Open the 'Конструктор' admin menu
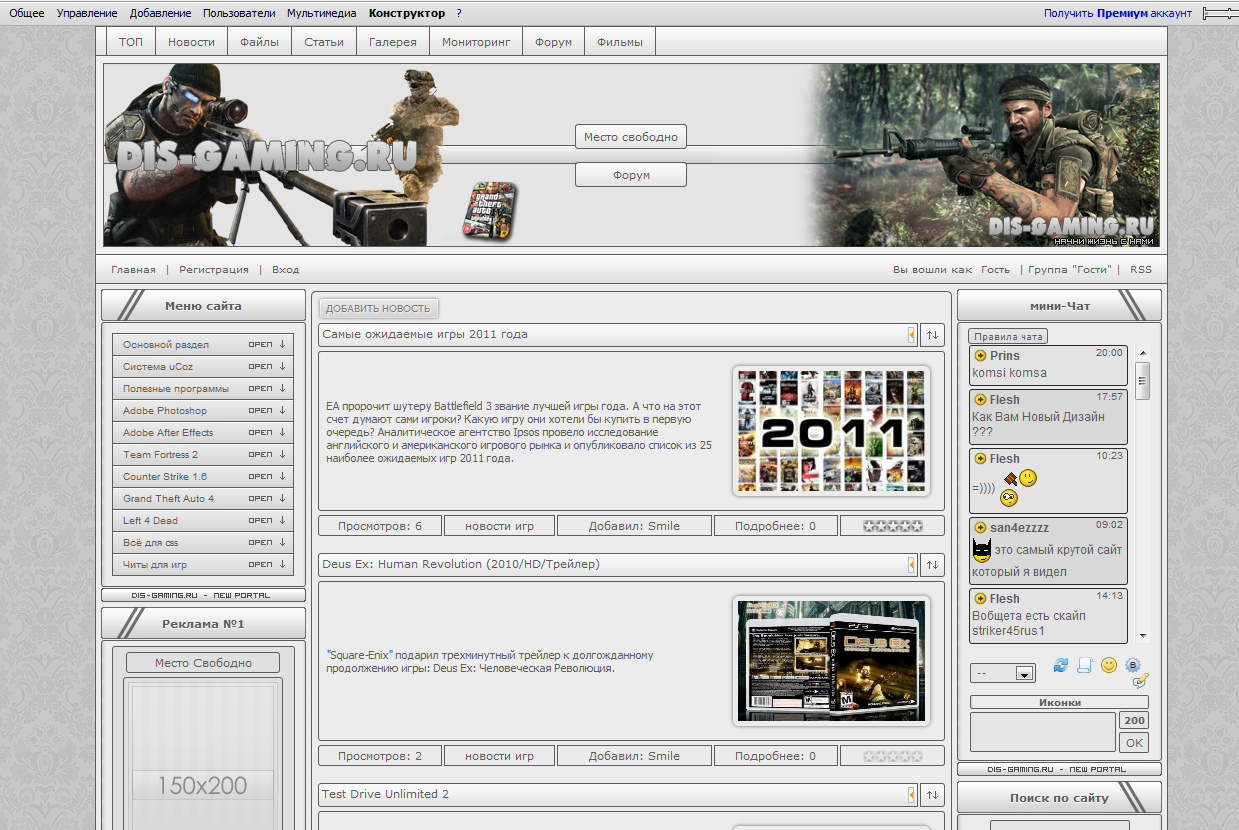The image size is (1239, 830). point(407,13)
